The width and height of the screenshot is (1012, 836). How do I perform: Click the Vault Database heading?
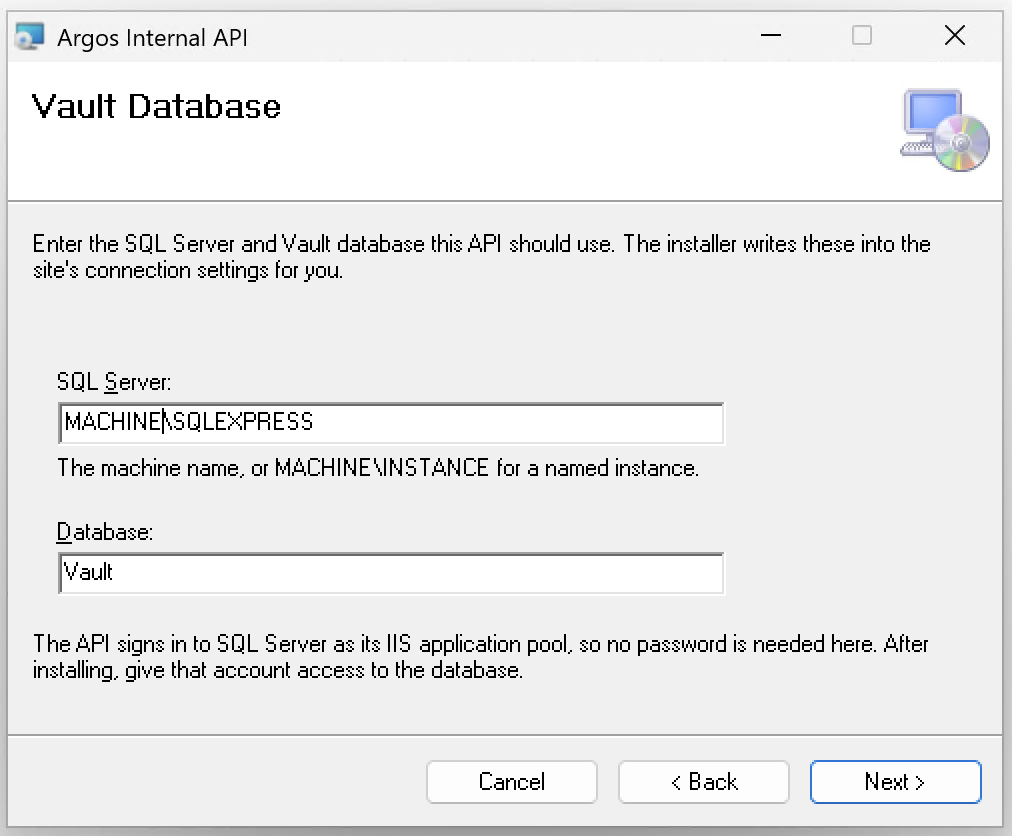tap(156, 107)
